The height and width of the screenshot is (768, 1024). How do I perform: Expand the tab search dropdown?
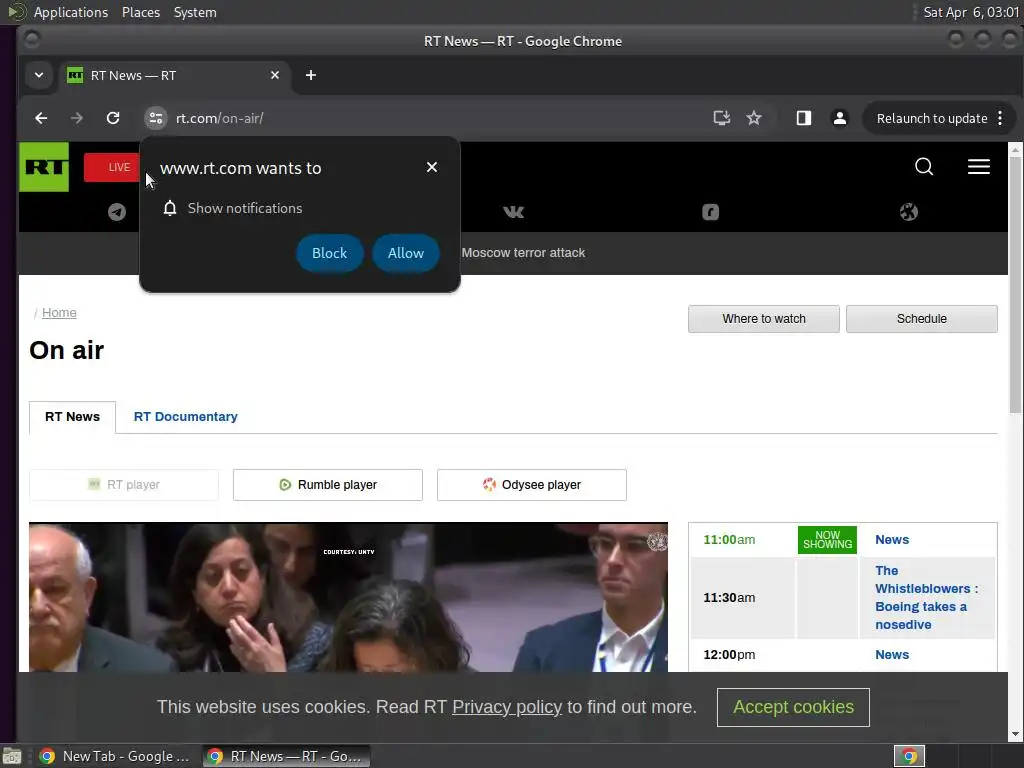39,75
